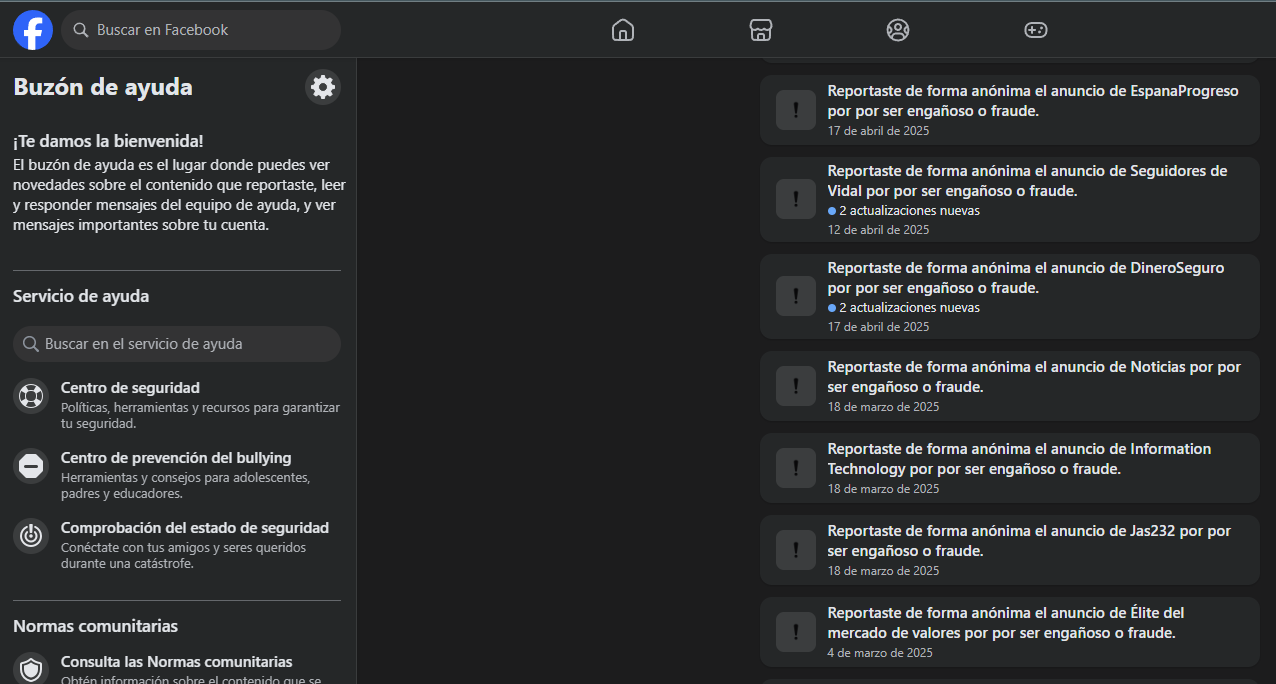The image size is (1276, 684).
Task: Click '¡Te damos la bienvenida!' heading
Action: point(108,142)
